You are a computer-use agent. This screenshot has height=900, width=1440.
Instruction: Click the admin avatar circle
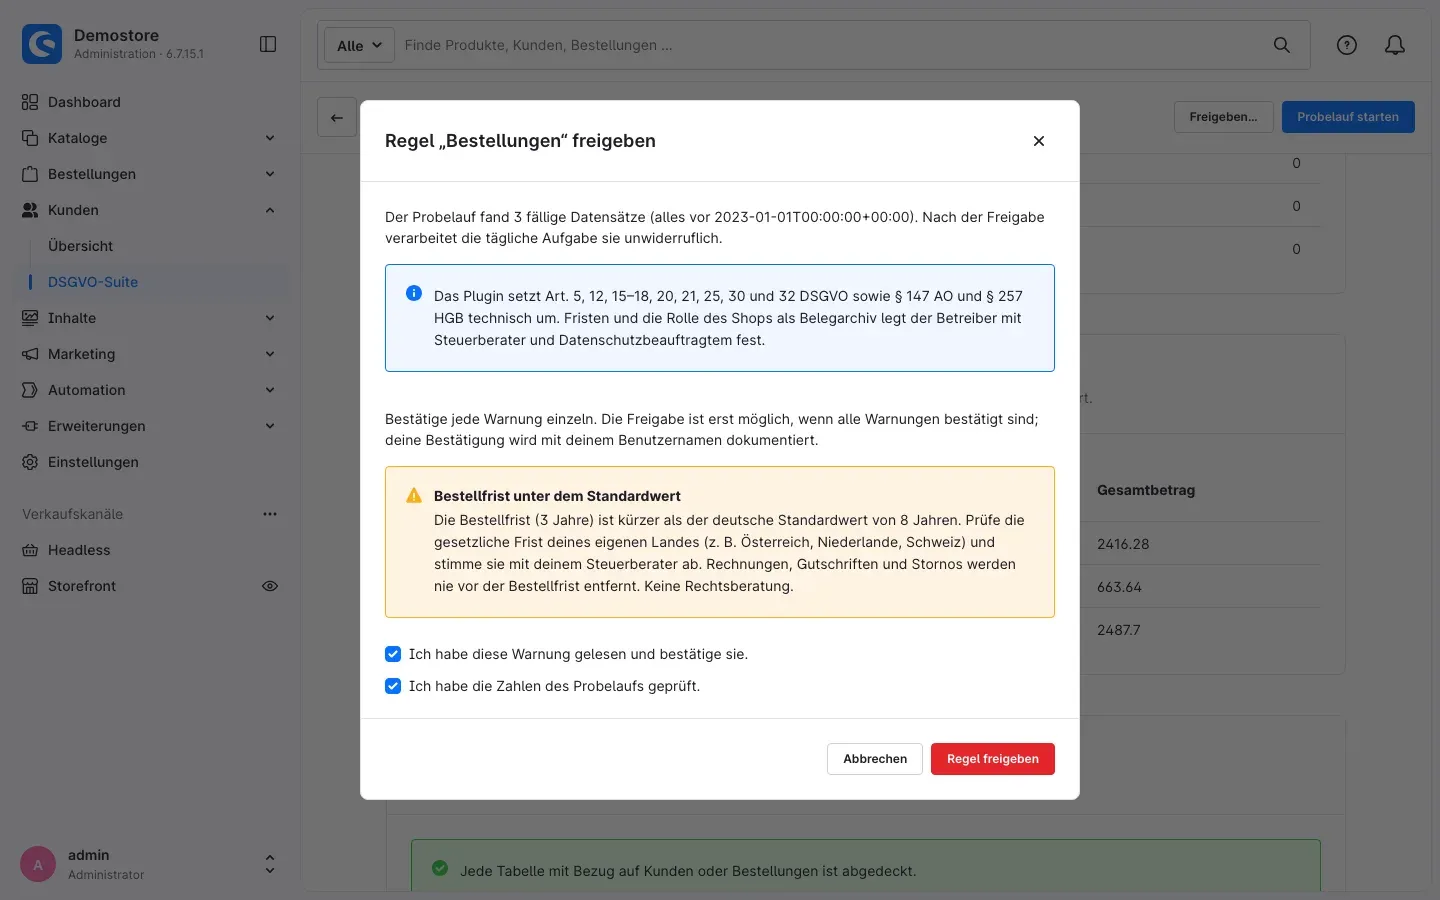(x=38, y=865)
